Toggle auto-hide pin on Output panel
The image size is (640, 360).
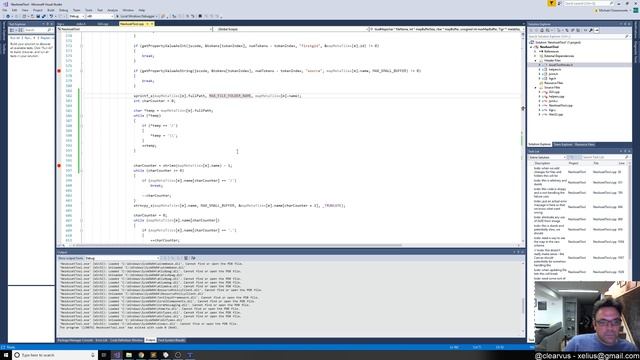point(518,252)
